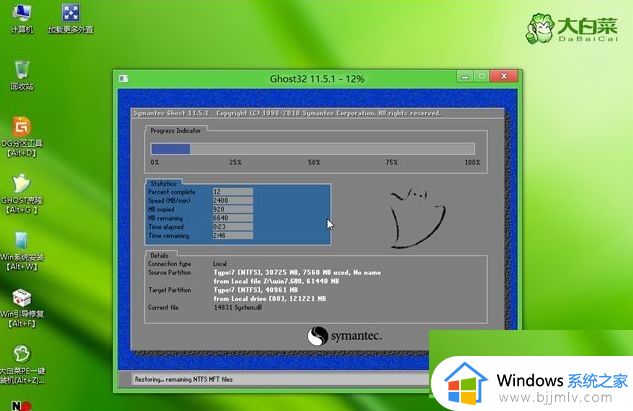Open the Recycle Bin desktop icon
Viewport: 633px width, 411px height.
pyautogui.click(x=22, y=75)
